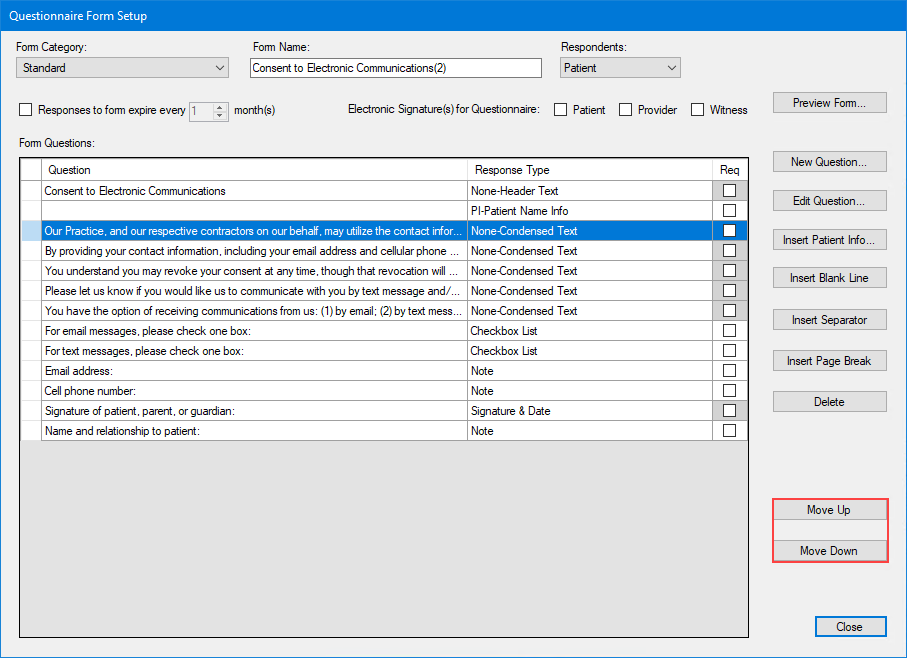
Task: Mark the Email address question as required
Action: [x=729, y=370]
